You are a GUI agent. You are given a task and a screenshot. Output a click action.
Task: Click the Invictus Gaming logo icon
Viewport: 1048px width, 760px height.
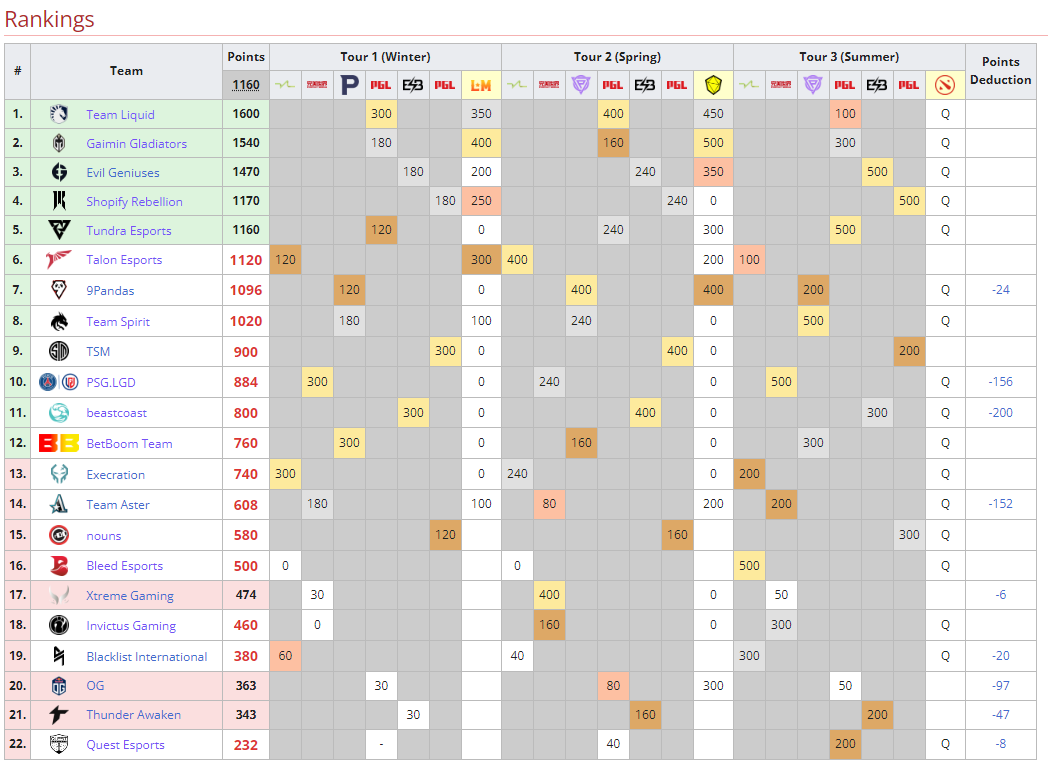click(59, 625)
